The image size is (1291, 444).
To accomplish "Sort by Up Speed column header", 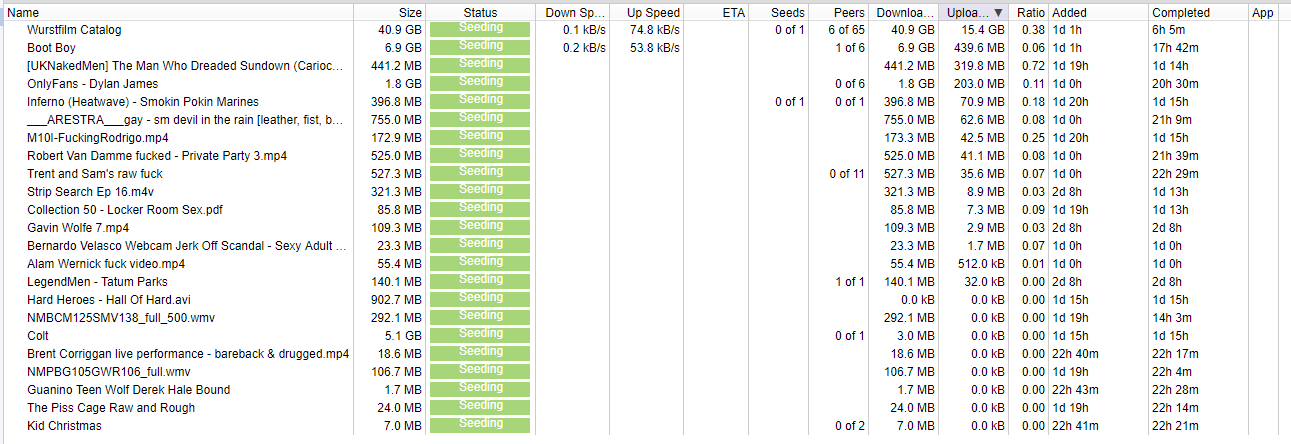I will 653,13.
